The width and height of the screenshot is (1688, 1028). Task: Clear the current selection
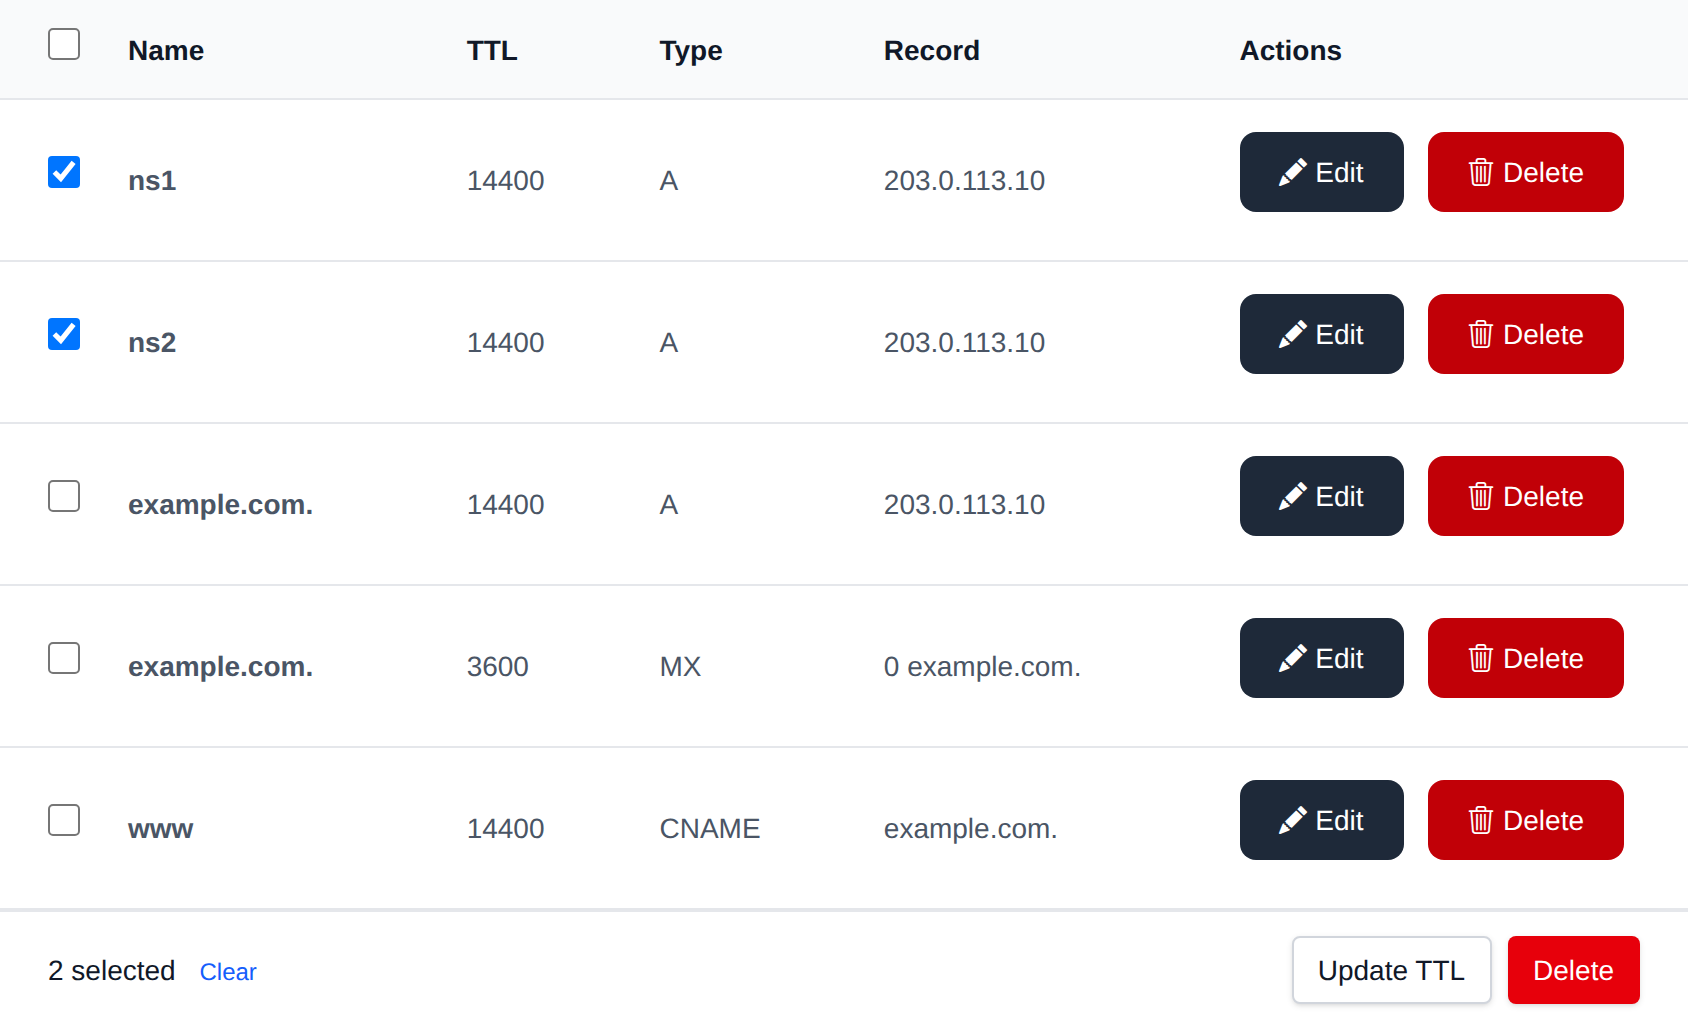pos(228,972)
